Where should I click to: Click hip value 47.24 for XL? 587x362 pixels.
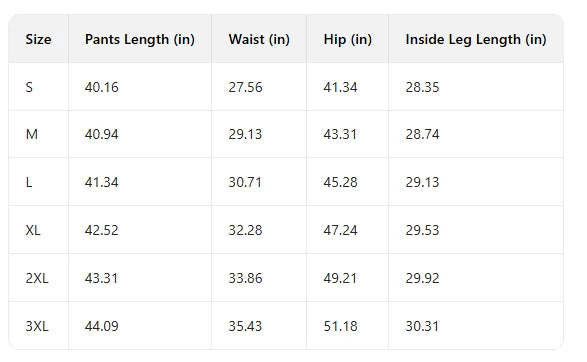[x=340, y=230]
